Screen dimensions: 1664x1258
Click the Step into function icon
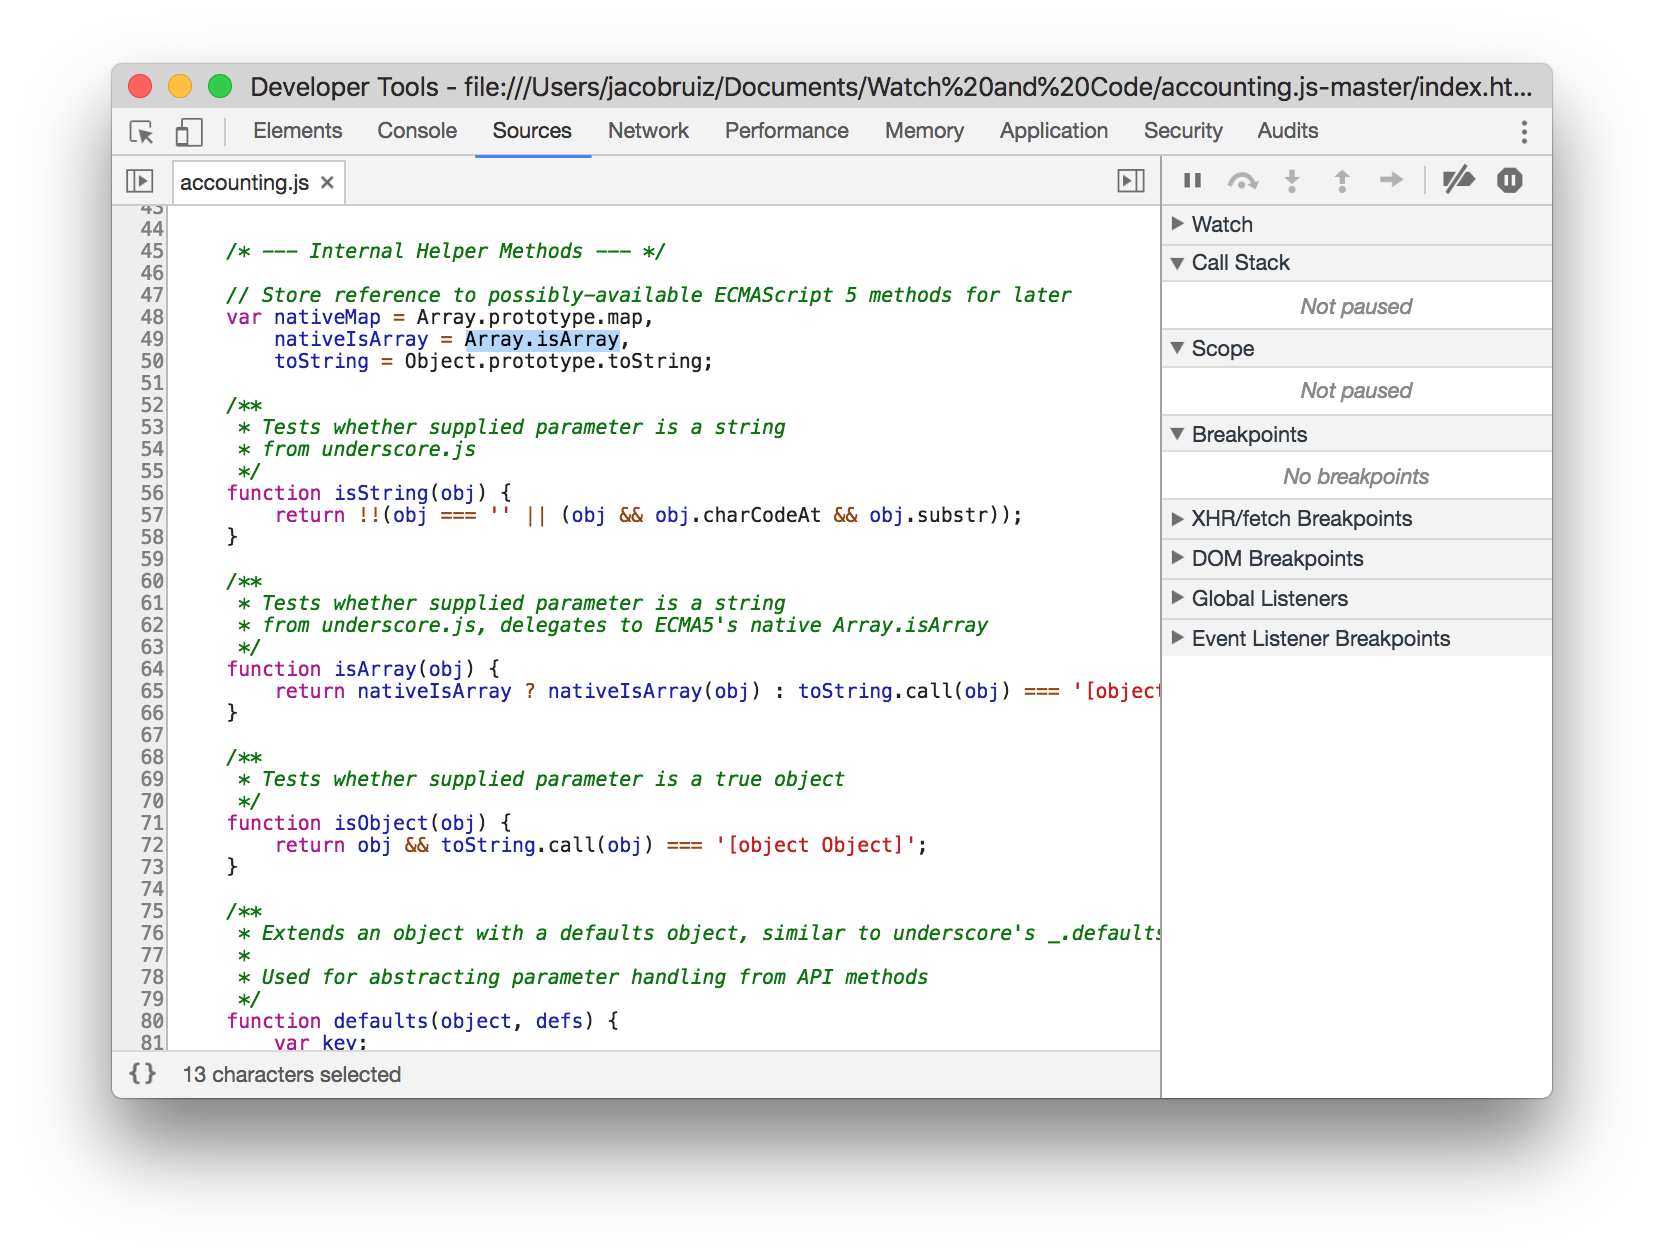(1292, 180)
